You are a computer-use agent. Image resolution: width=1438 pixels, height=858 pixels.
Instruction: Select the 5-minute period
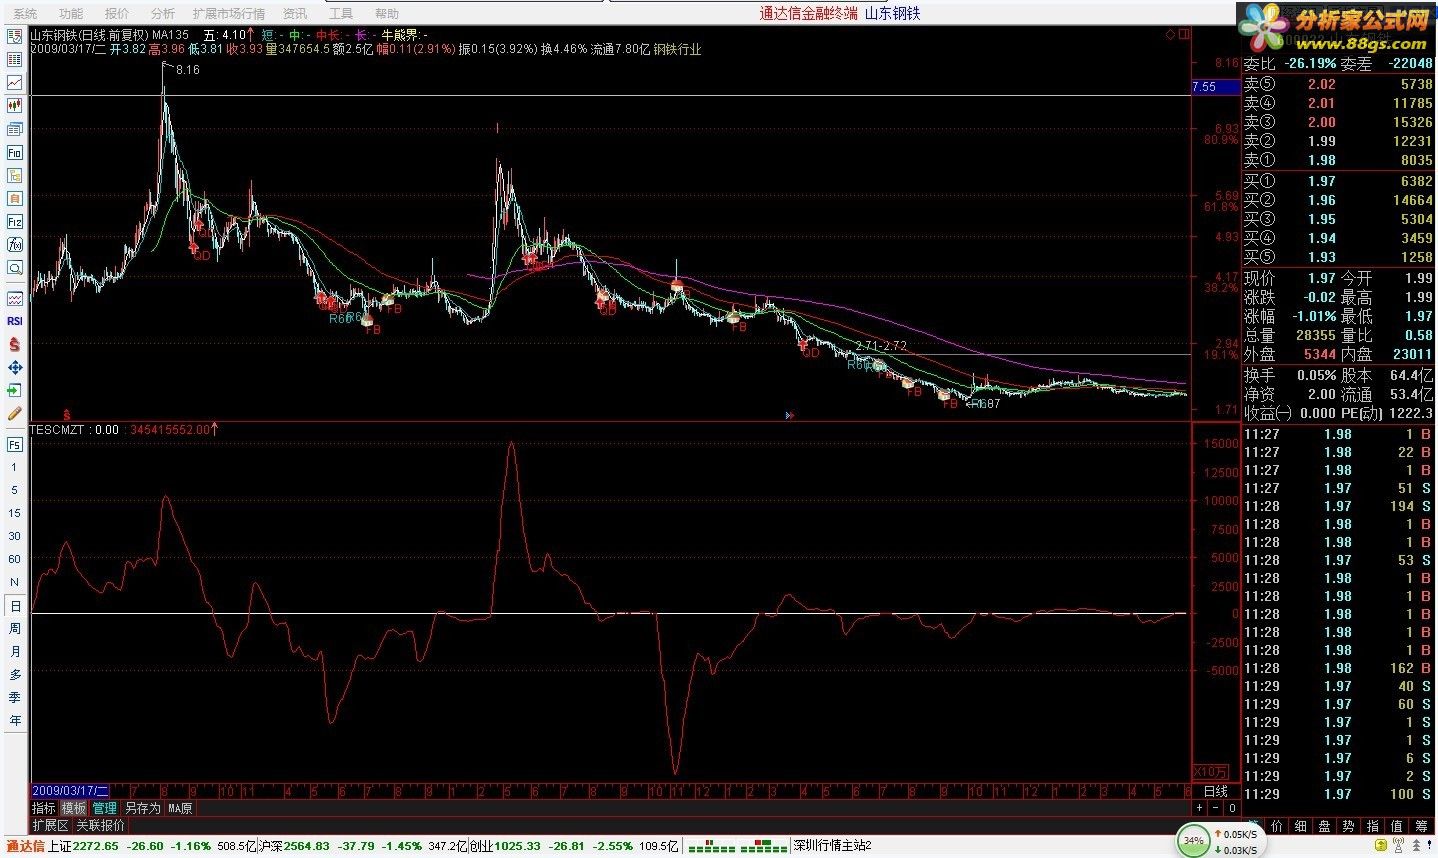pyautogui.click(x=15, y=491)
